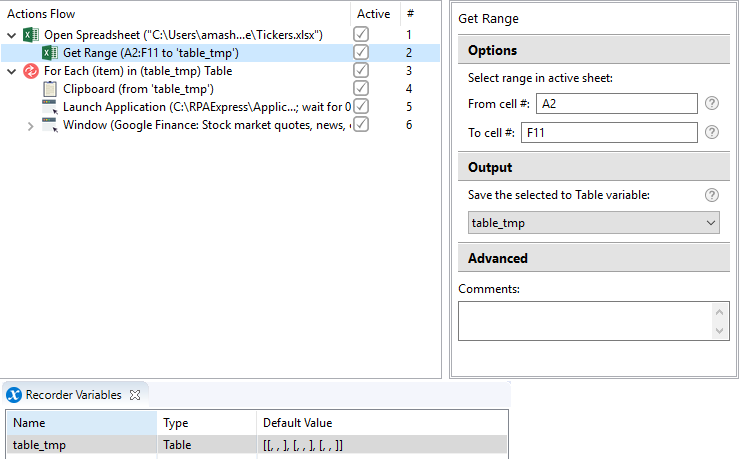
Task: Click the Comments scroll down arrow
Action: coord(719,331)
